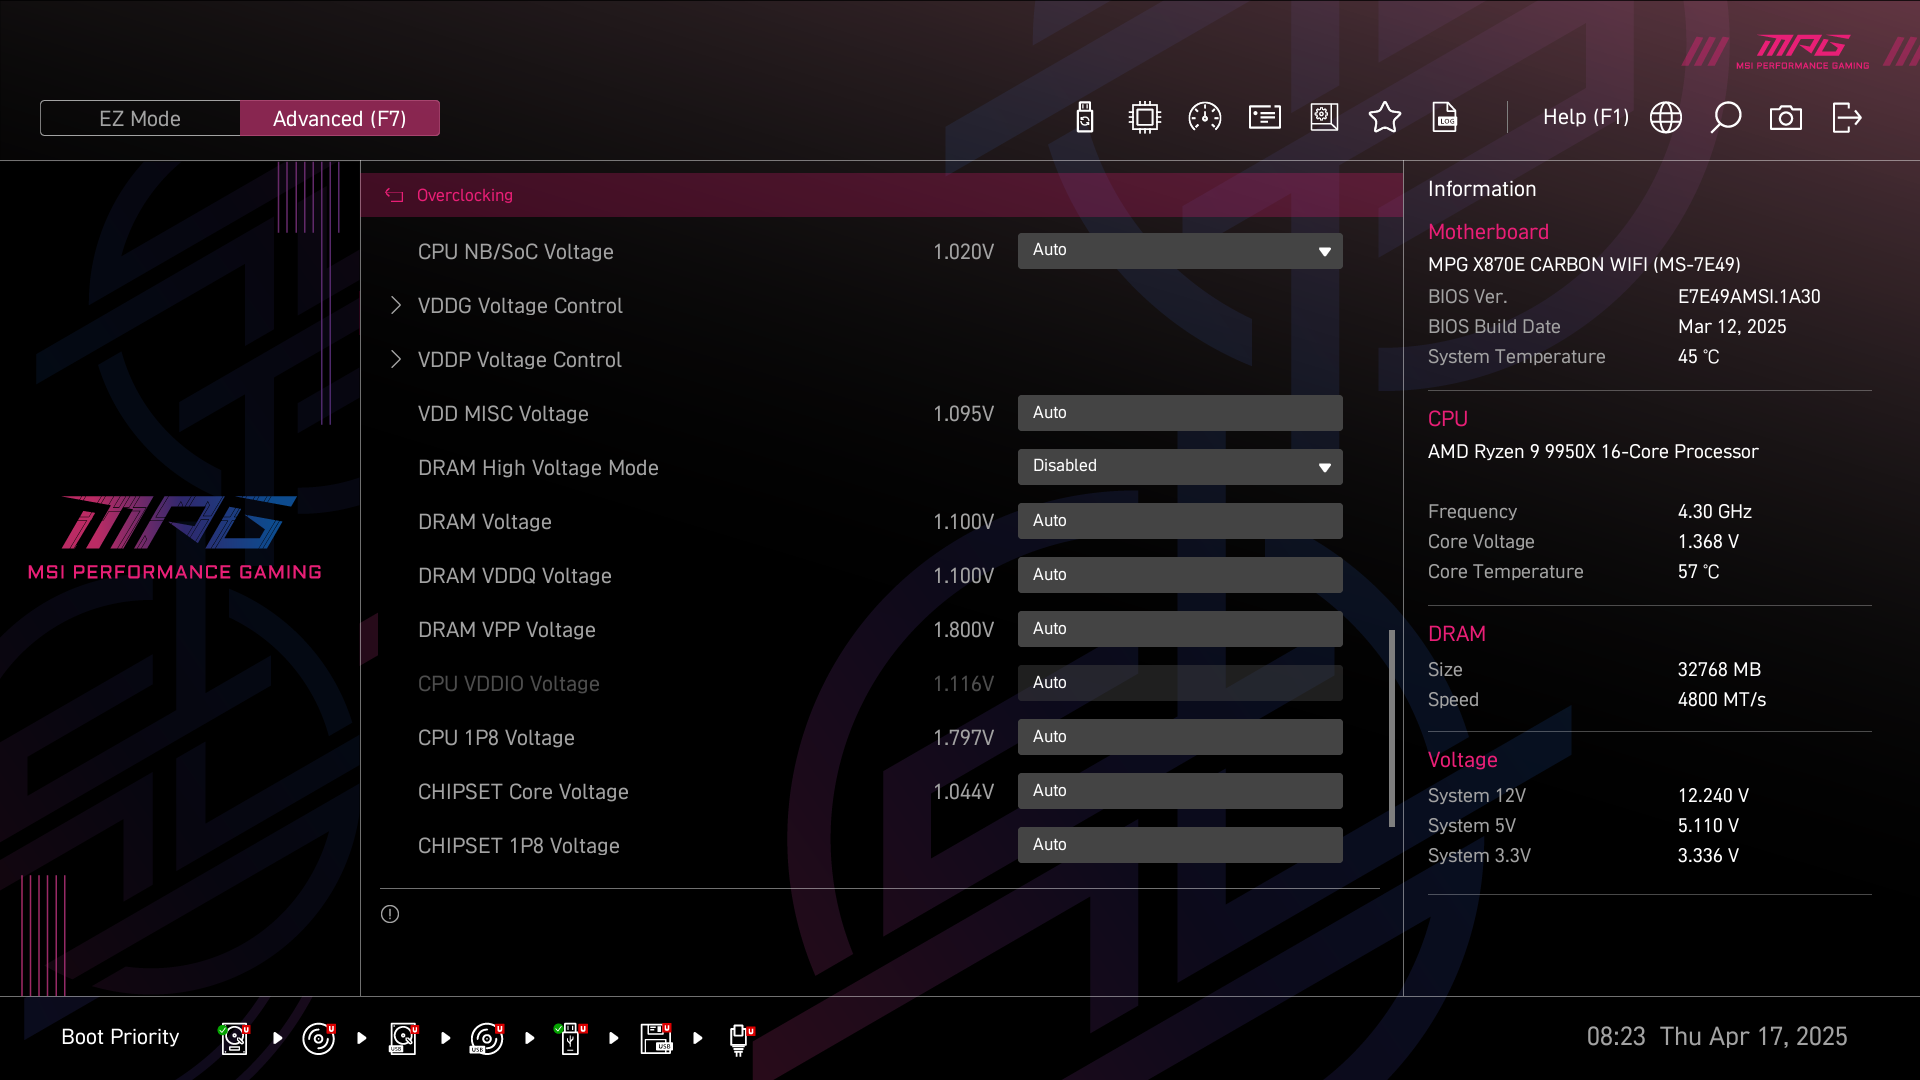Screen dimensions: 1920x1080
Task: Click the globe language icon
Action: [x=1666, y=118]
